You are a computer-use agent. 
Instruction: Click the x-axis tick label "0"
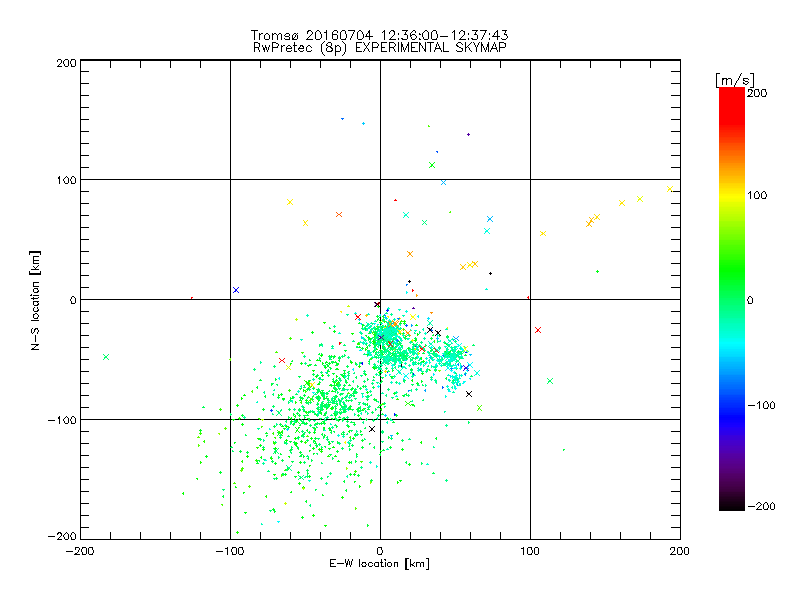380,551
